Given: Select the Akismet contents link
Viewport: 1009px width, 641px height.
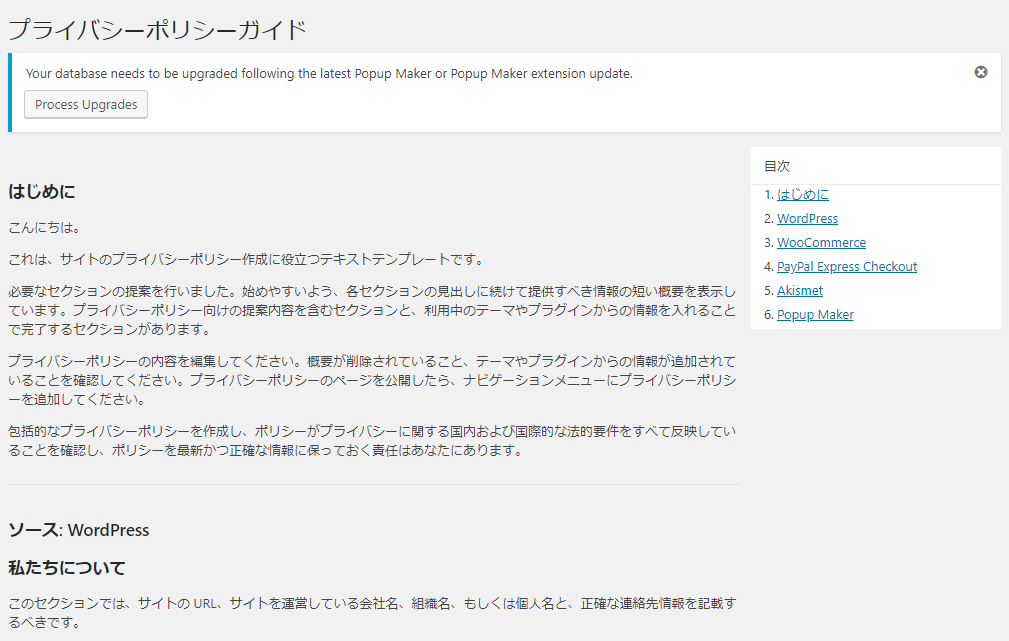Looking at the screenshot, I should 800,291.
